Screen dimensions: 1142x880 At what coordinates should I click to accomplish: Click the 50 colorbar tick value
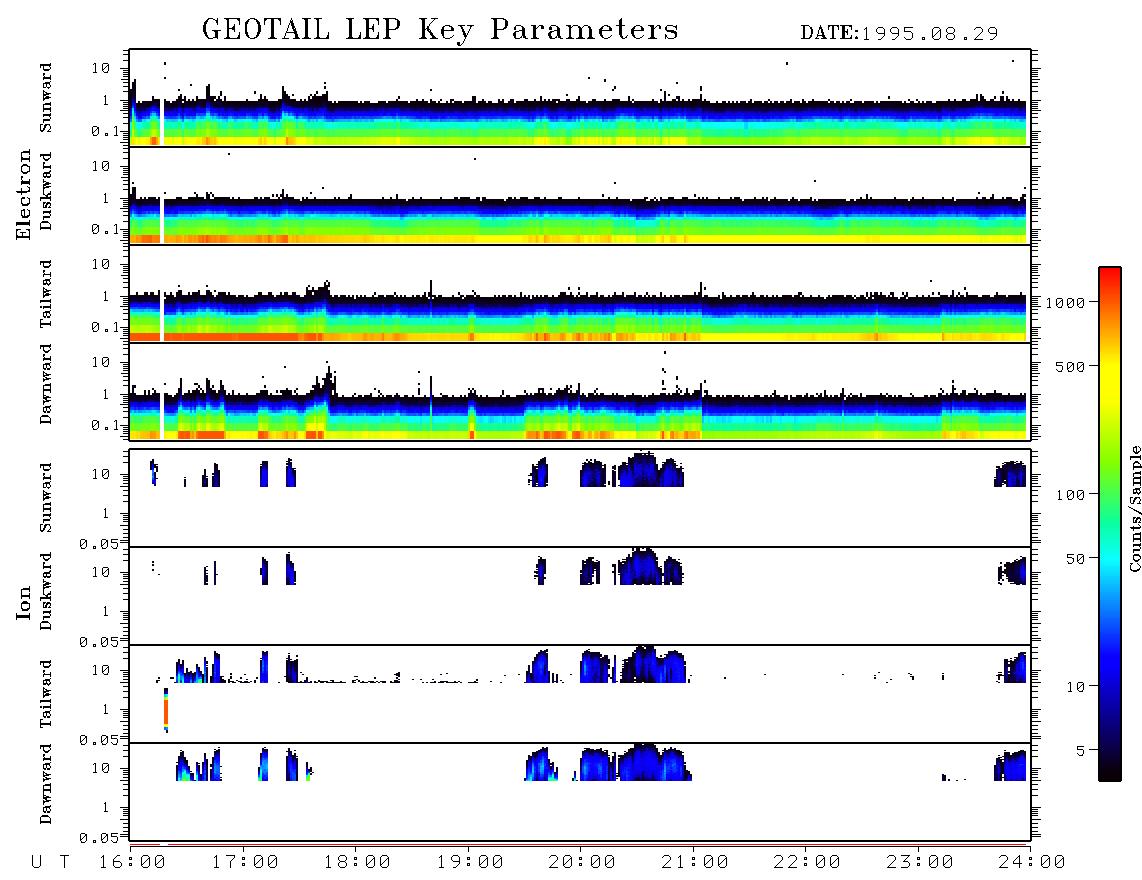[x=1076, y=559]
